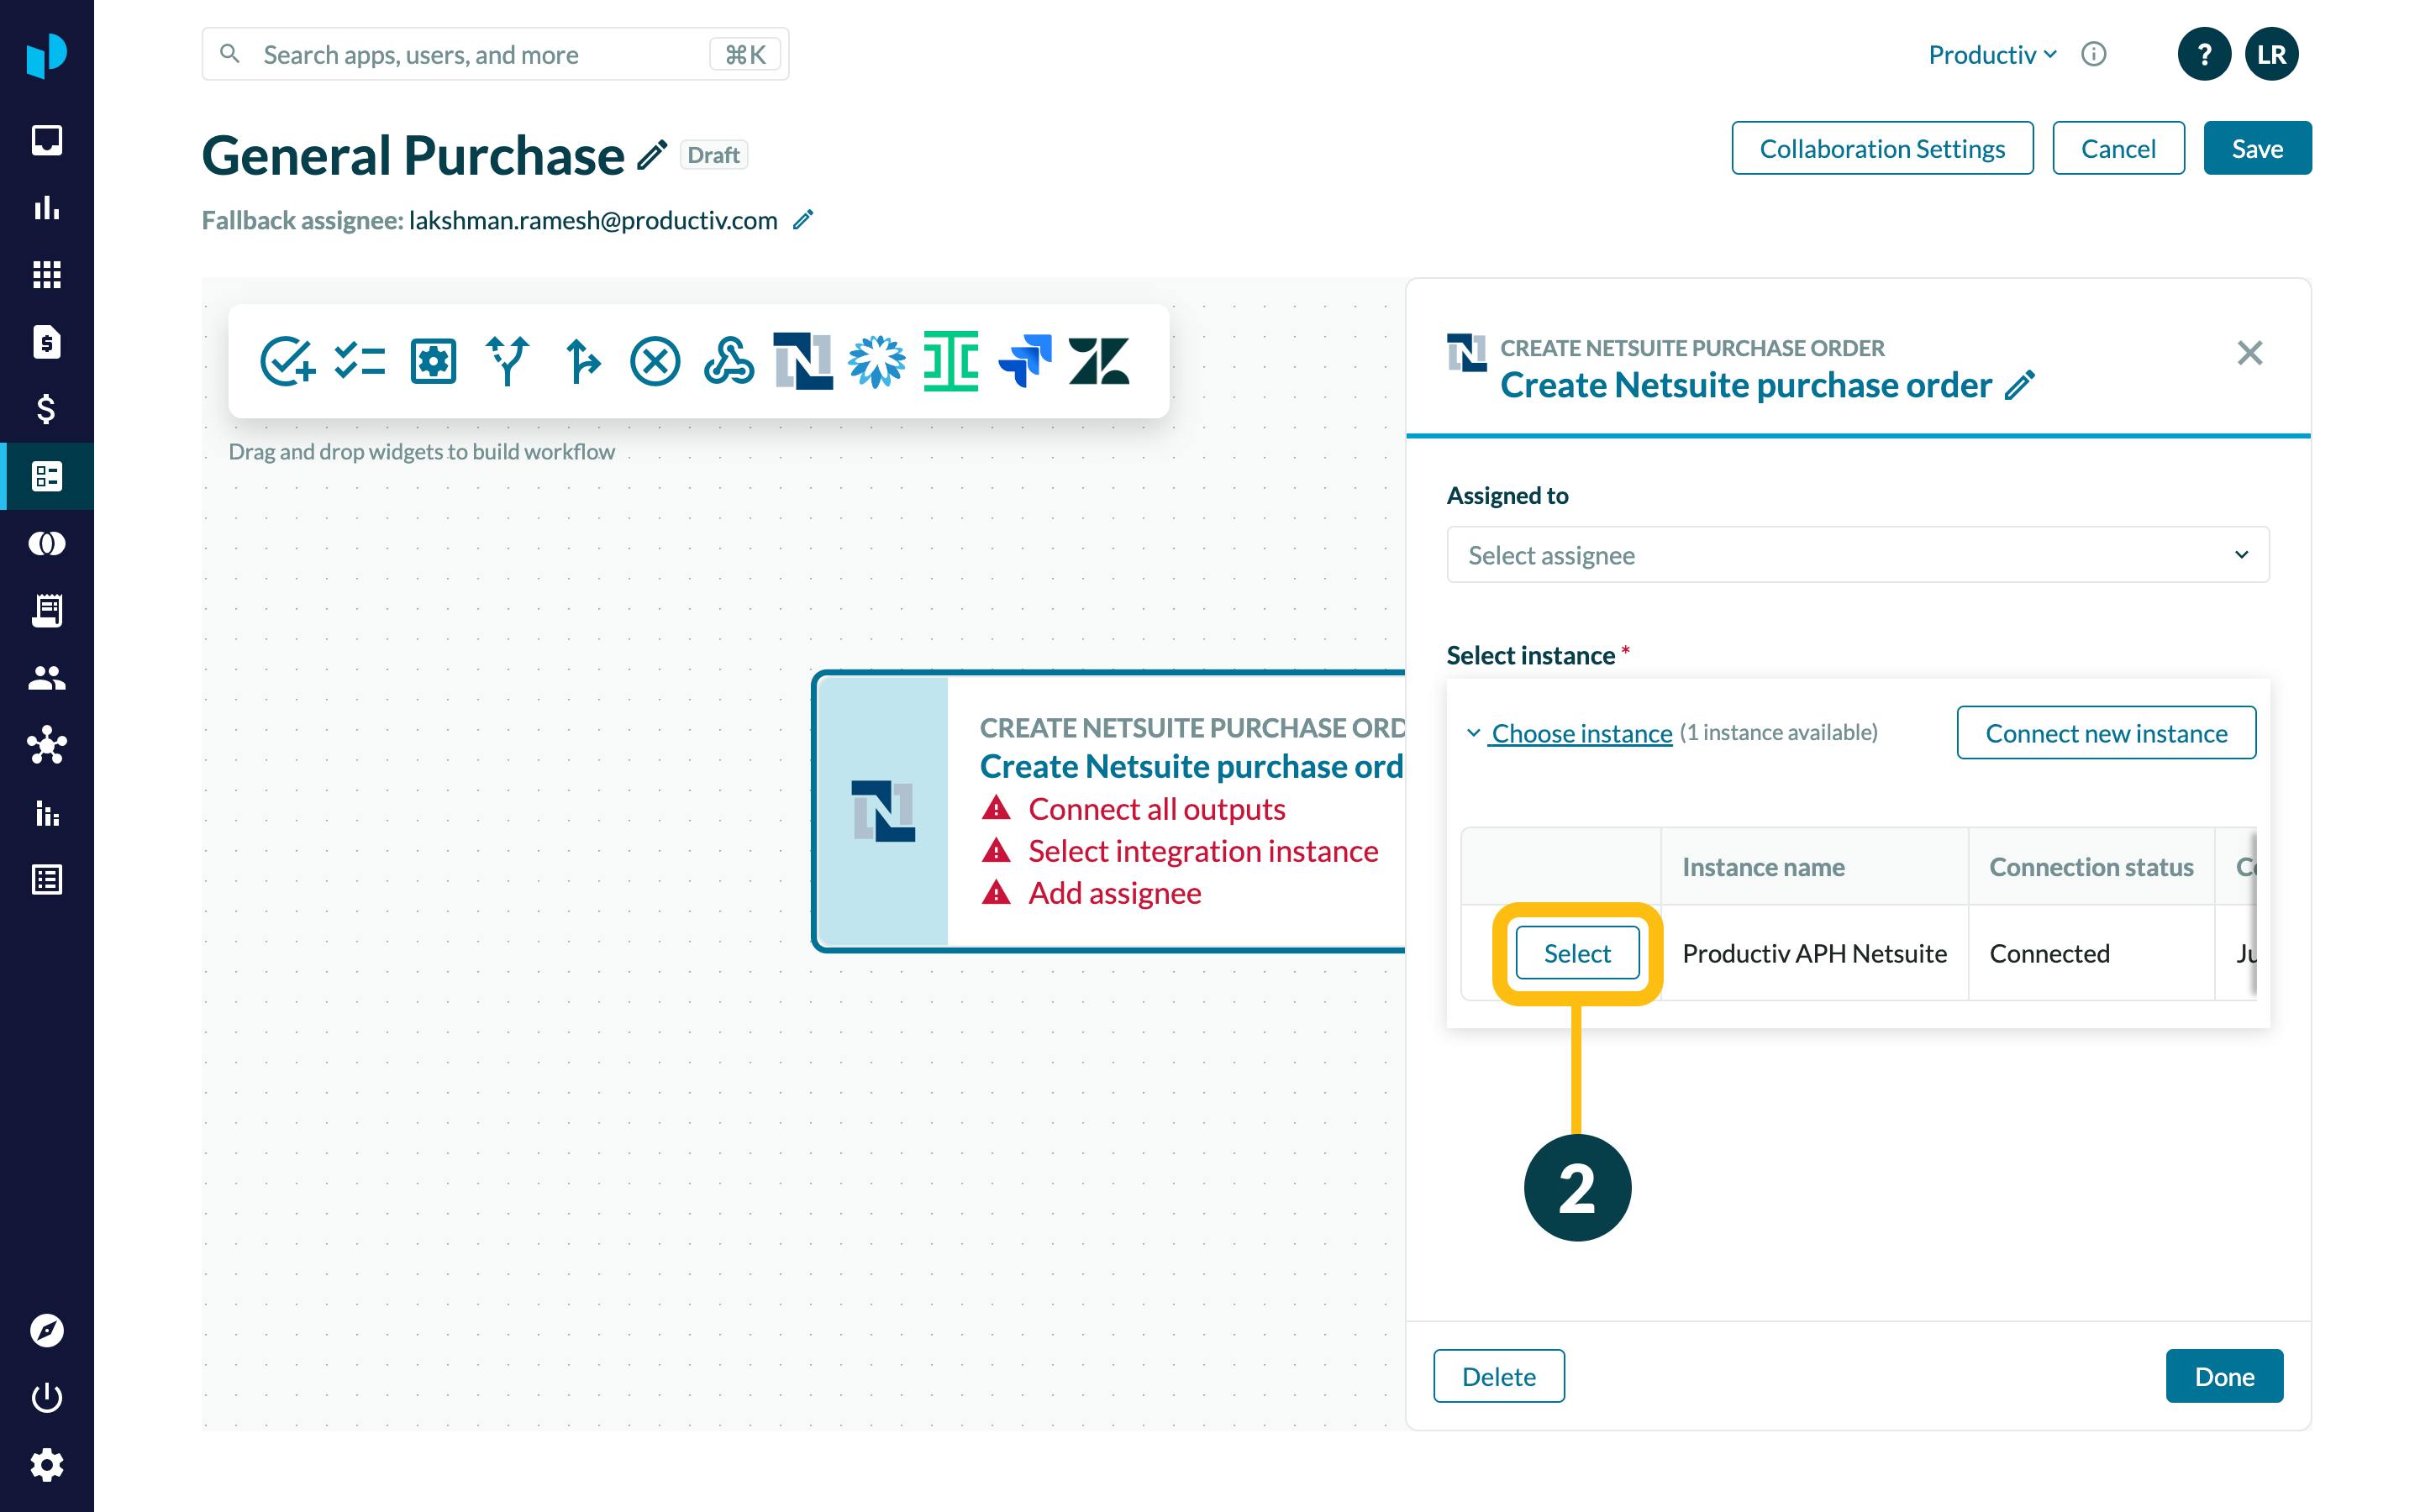Edit the General Purchase title pencil
This screenshot has height=1512, width=2420.
[652, 156]
